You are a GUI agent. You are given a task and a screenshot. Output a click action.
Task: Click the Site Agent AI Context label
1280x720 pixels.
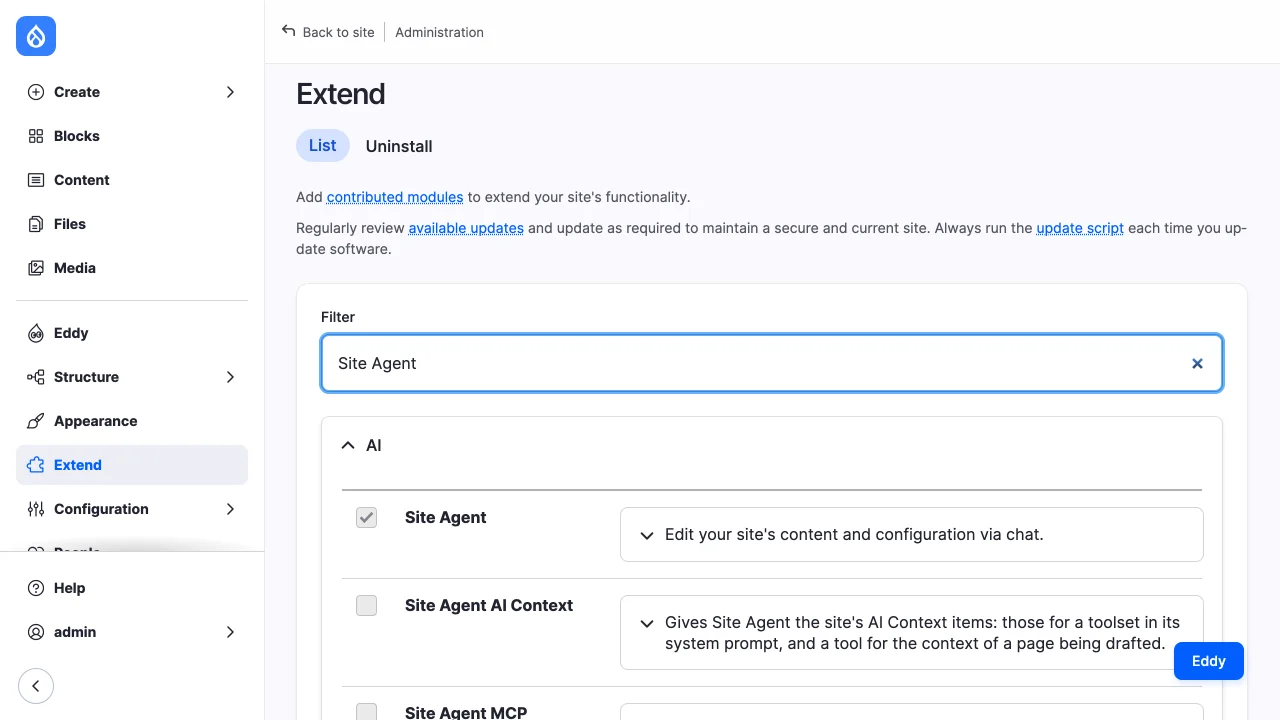[x=489, y=605]
